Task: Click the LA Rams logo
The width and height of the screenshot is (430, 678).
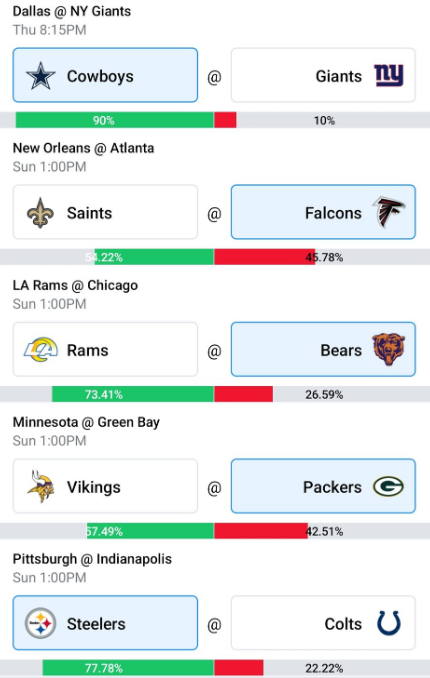Action: tap(40, 349)
